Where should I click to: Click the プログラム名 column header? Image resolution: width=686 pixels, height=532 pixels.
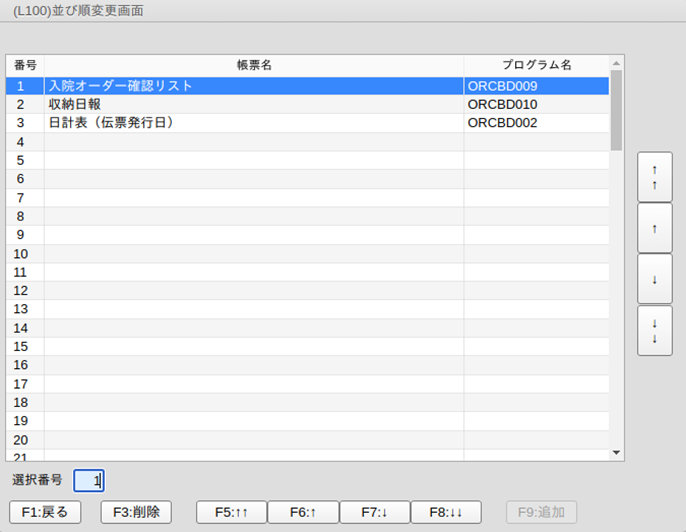[536, 65]
